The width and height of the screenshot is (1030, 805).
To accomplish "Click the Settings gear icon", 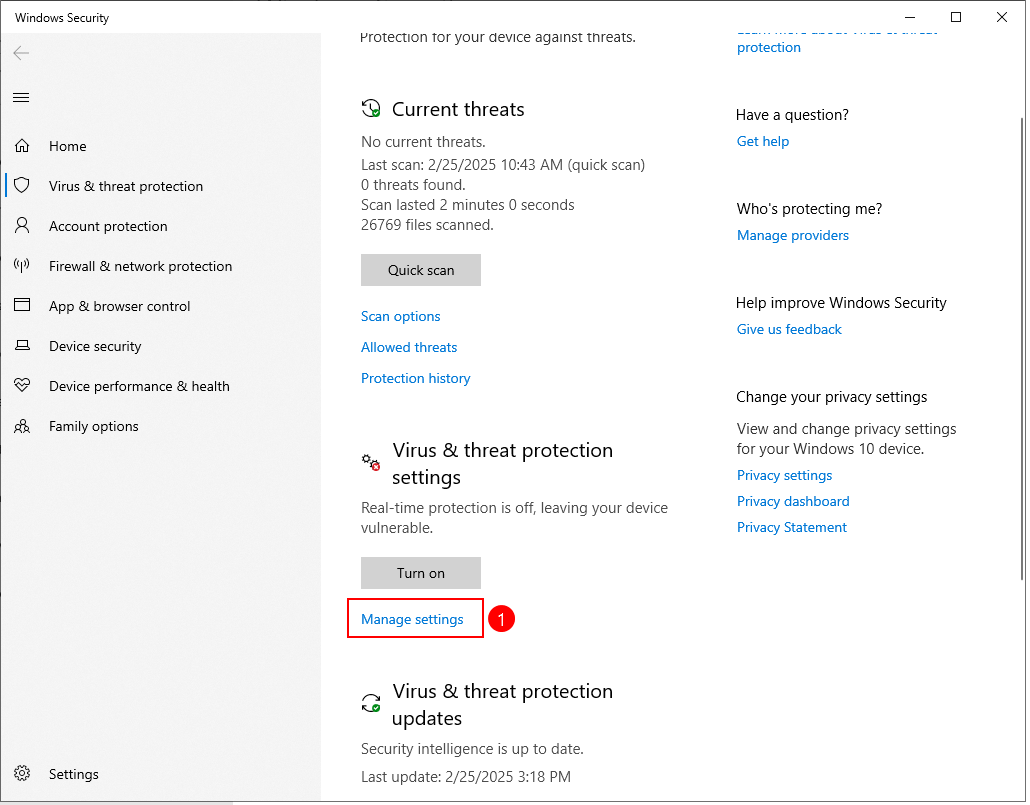I will (x=22, y=774).
